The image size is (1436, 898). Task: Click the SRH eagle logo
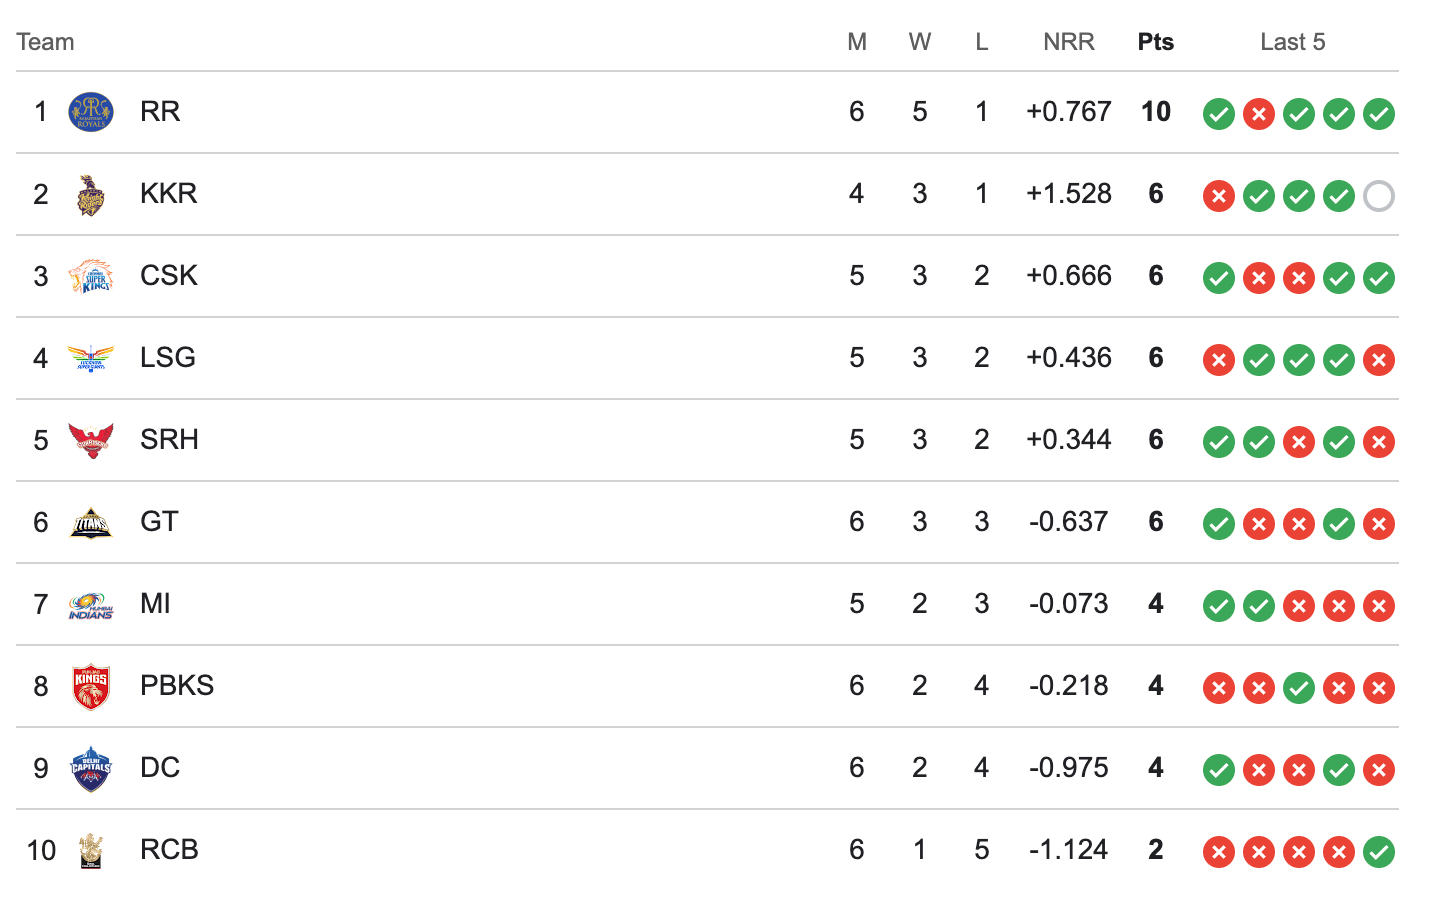[x=90, y=440]
